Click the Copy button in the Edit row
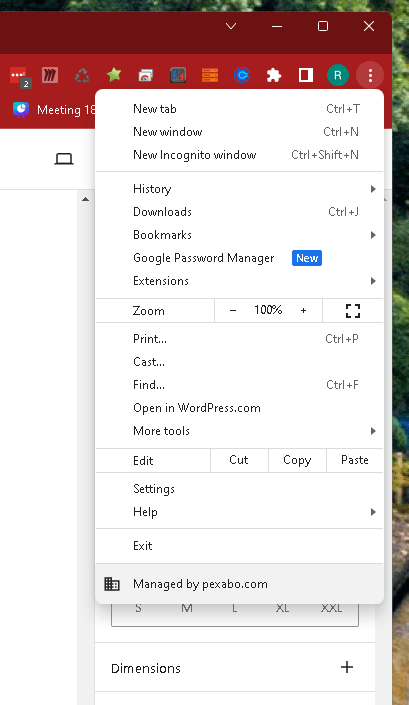The image size is (409, 705). [297, 460]
